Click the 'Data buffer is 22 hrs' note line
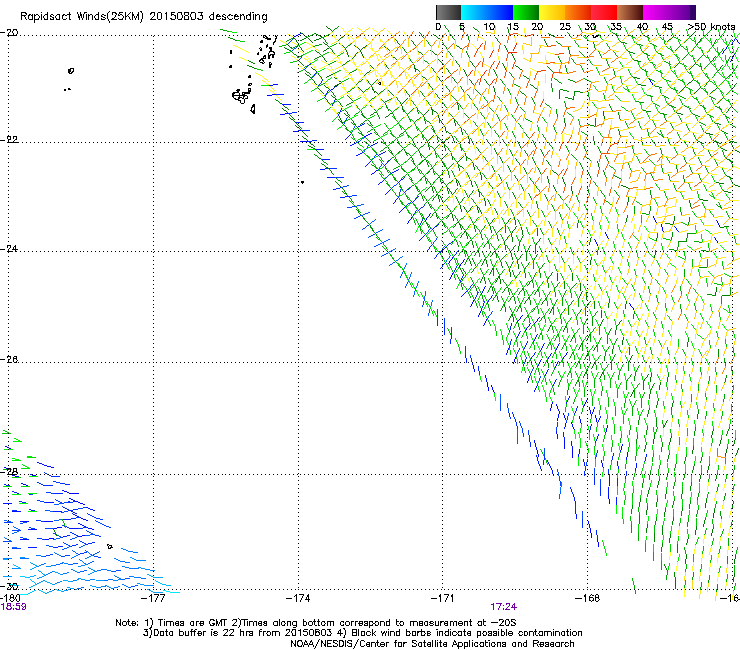Screen dimensions: 740x650 coord(362,633)
